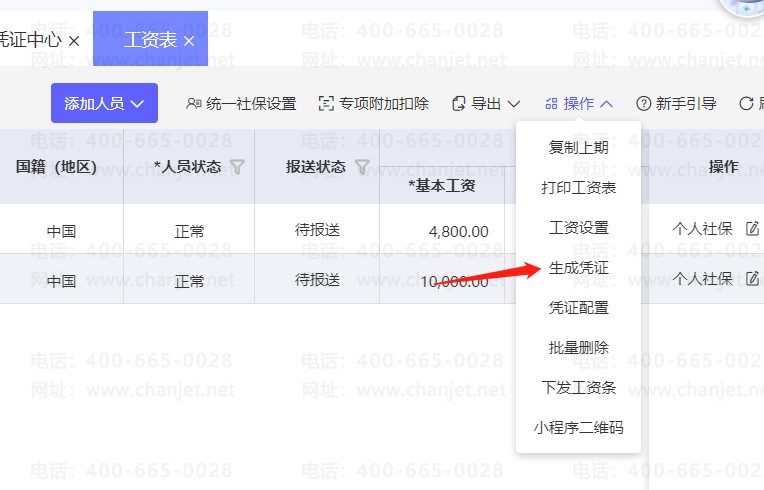Click edit icon in 4,800.00 row
Screen dimensions: 764x490
coord(753,228)
